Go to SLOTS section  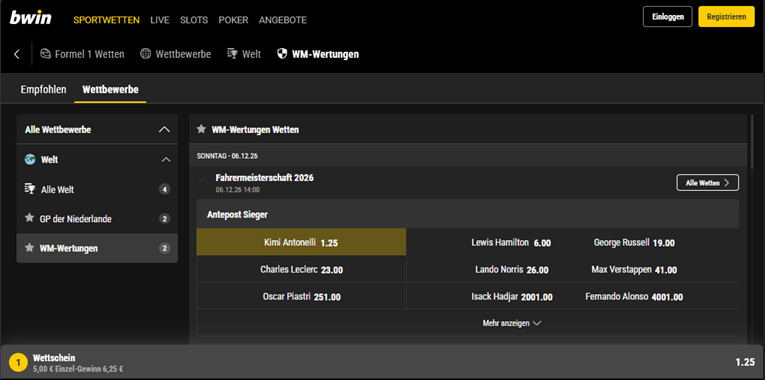point(194,20)
